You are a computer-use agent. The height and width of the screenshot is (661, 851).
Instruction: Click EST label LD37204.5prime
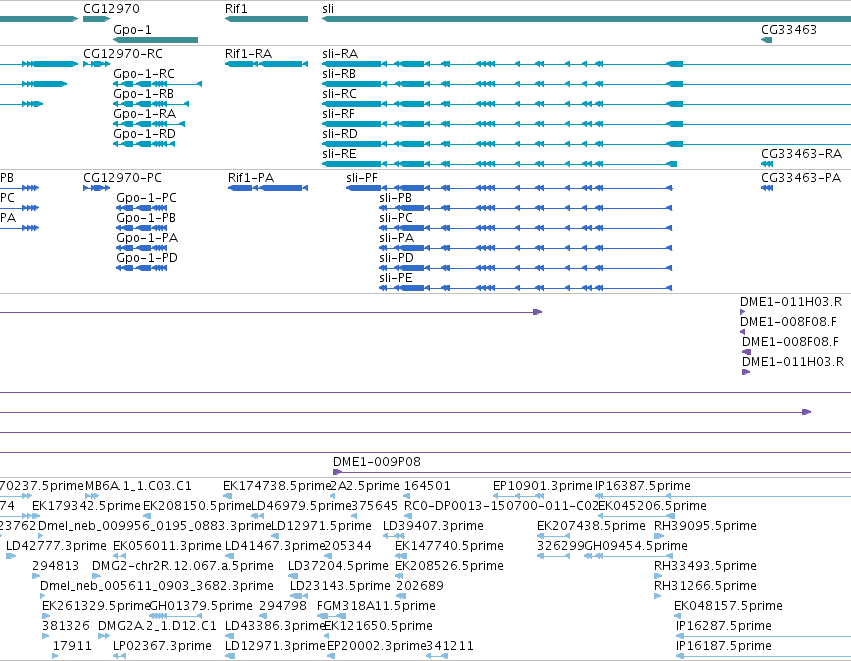coord(338,566)
